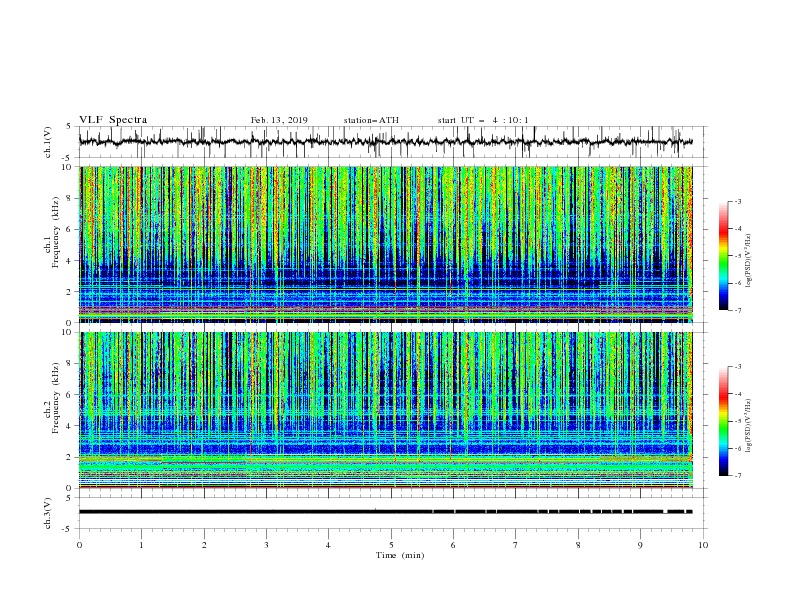Click the time axis tick label '10'

(x=703, y=545)
